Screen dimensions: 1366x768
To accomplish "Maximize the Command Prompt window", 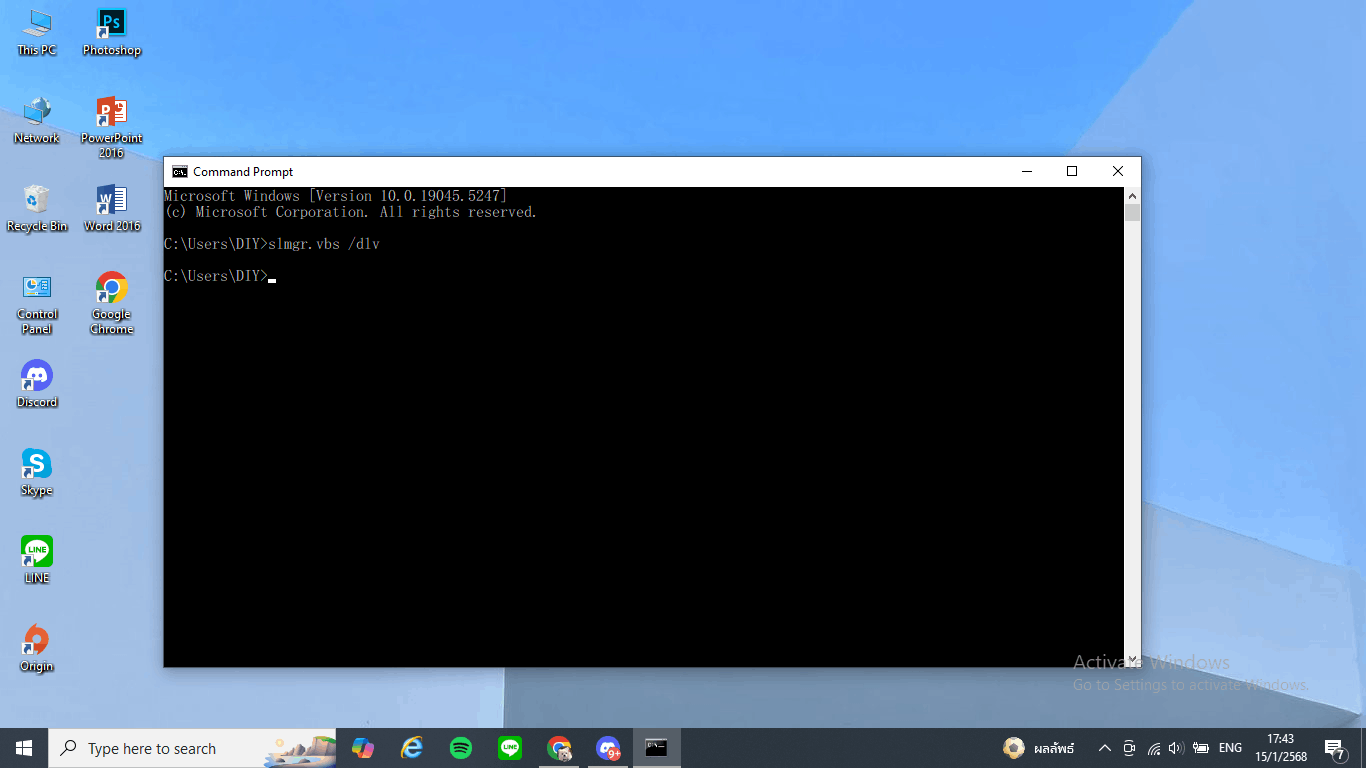I will pyautogui.click(x=1072, y=172).
